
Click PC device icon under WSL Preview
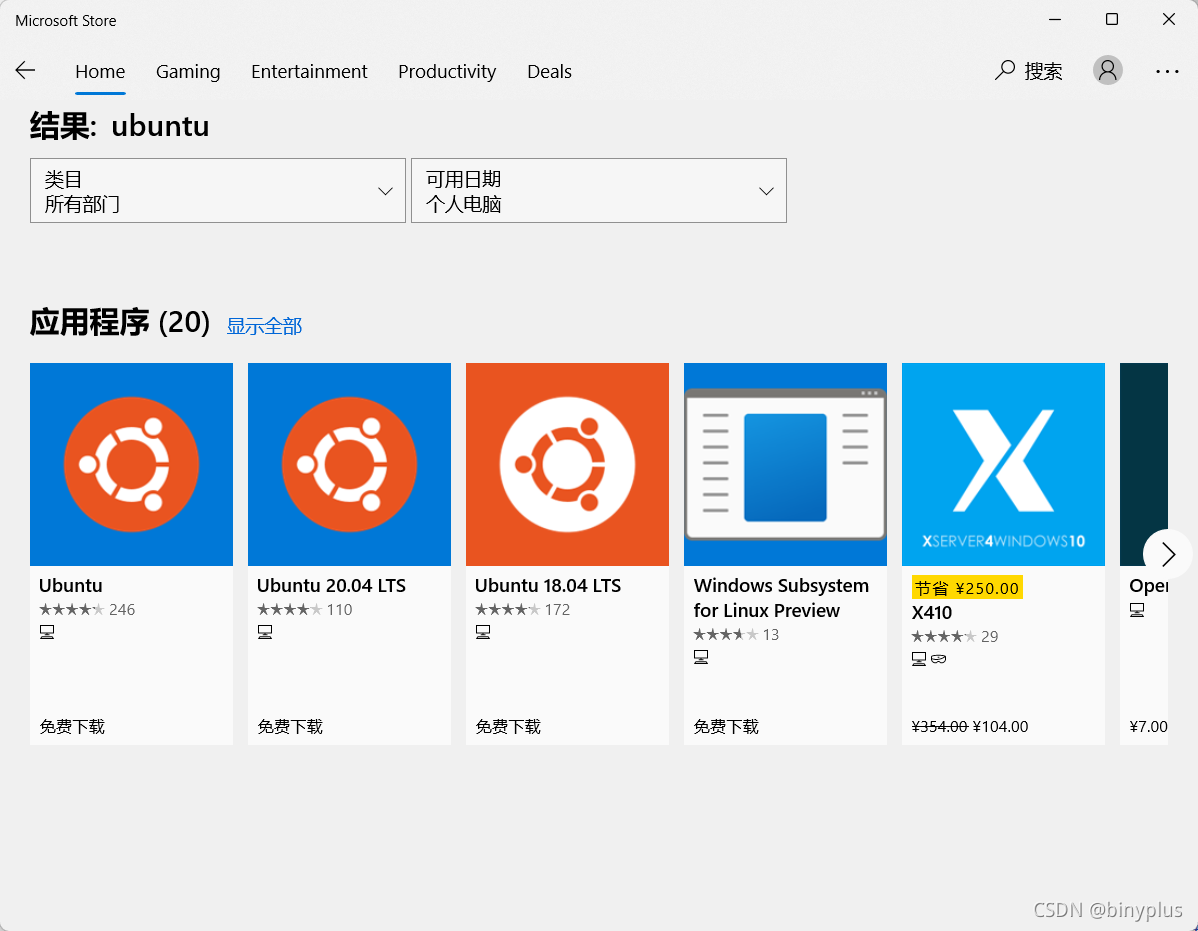(x=701, y=657)
